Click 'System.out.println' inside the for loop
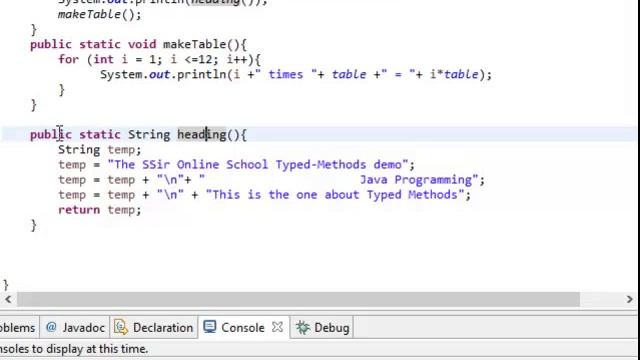 coord(163,74)
